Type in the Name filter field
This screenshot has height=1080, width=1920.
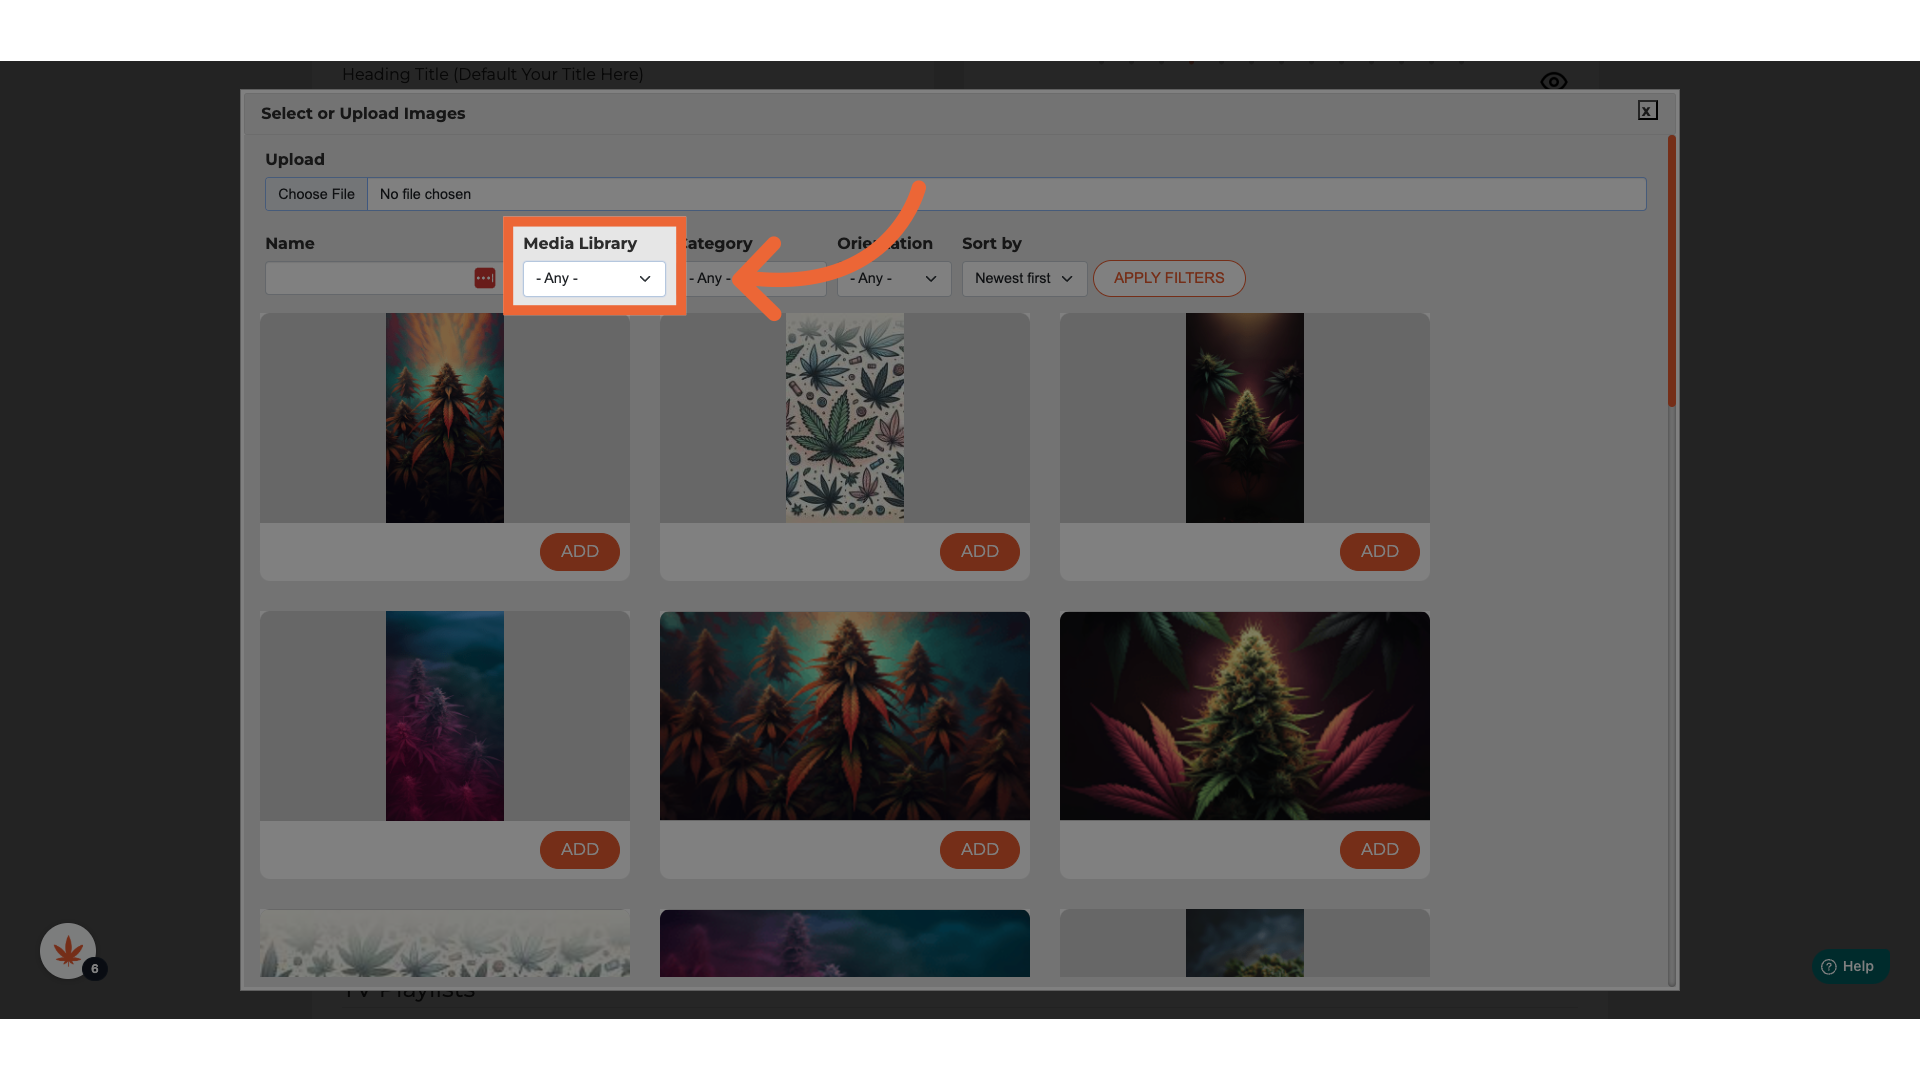[368, 278]
